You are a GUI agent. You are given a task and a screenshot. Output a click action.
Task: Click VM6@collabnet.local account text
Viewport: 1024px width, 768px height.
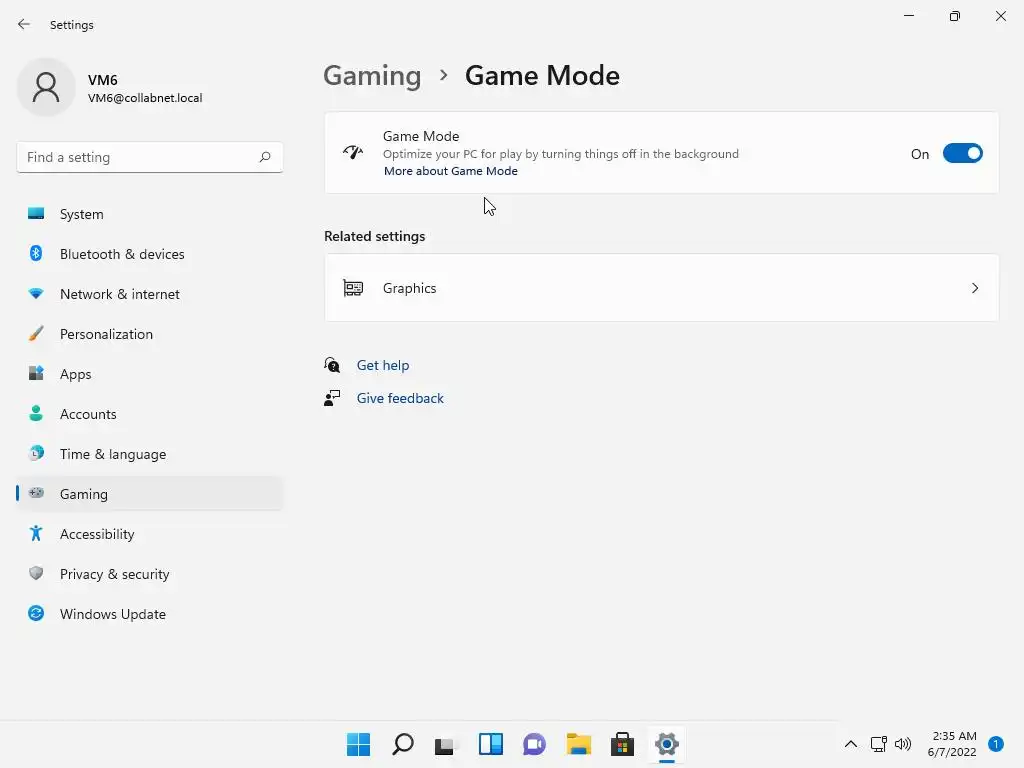coord(145,98)
